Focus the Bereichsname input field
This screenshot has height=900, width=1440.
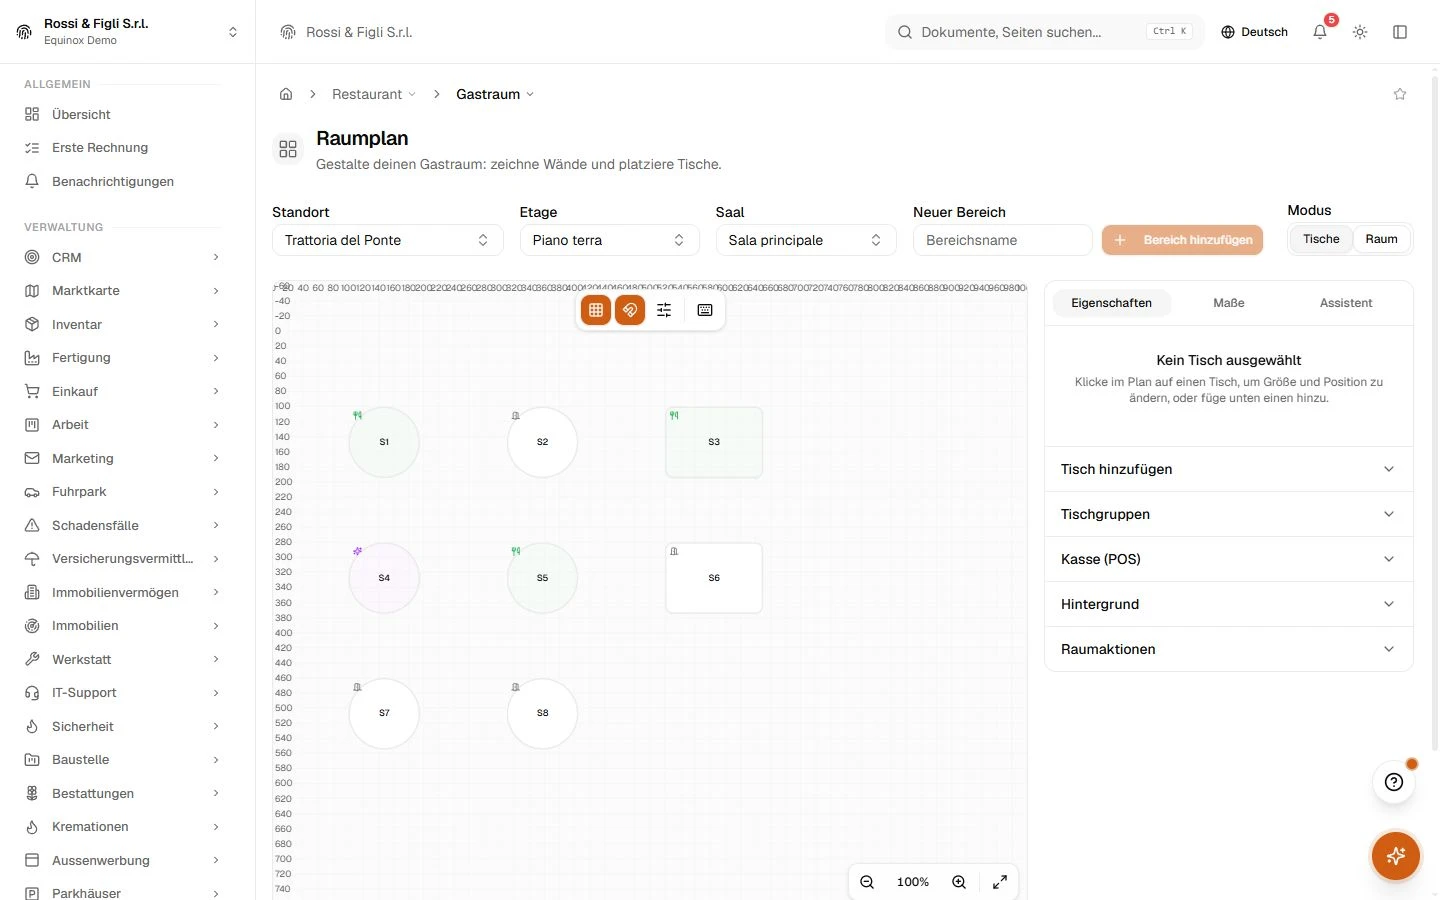(x=1003, y=240)
